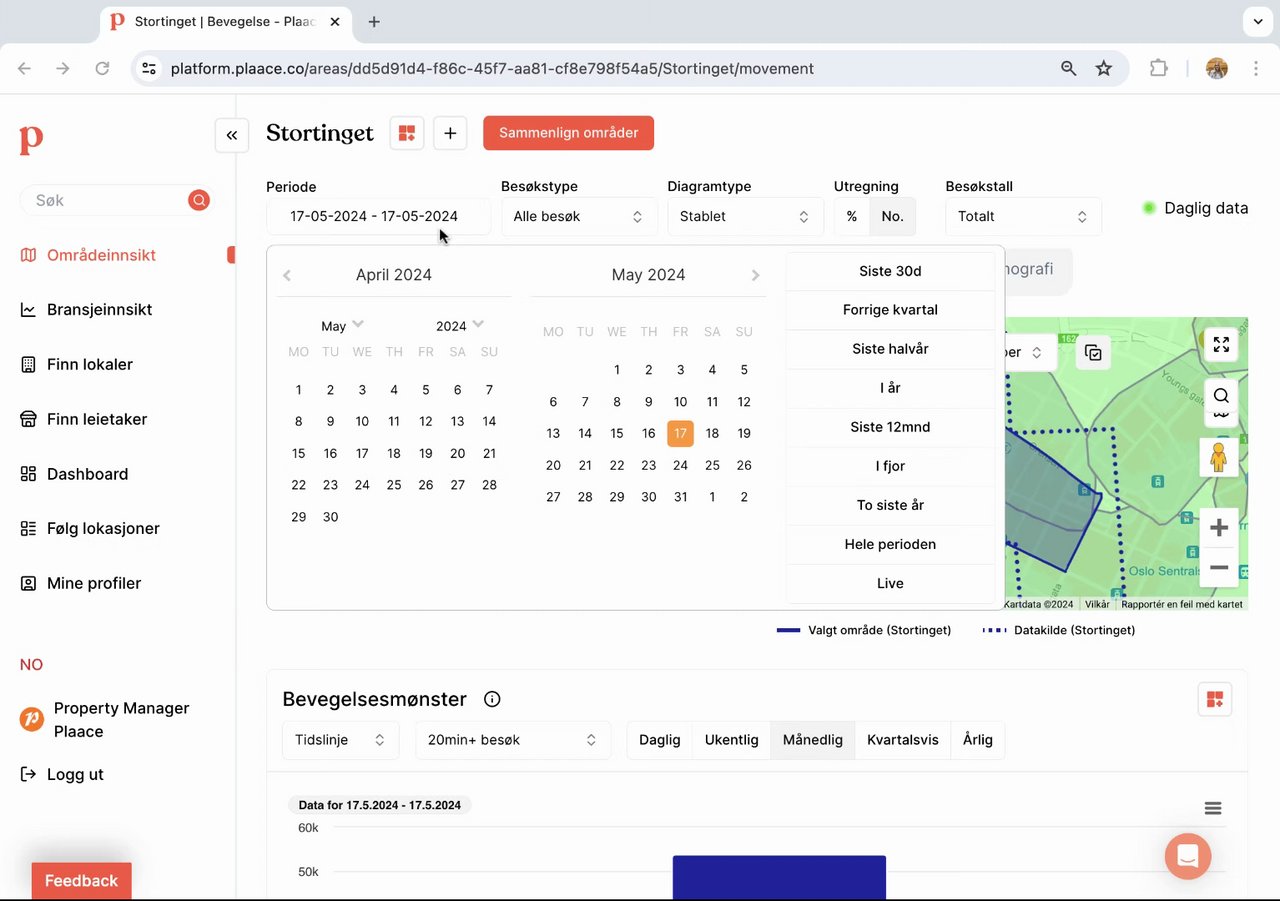1280x901 pixels.
Task: Click Sammenlign områder button
Action: click(x=568, y=133)
